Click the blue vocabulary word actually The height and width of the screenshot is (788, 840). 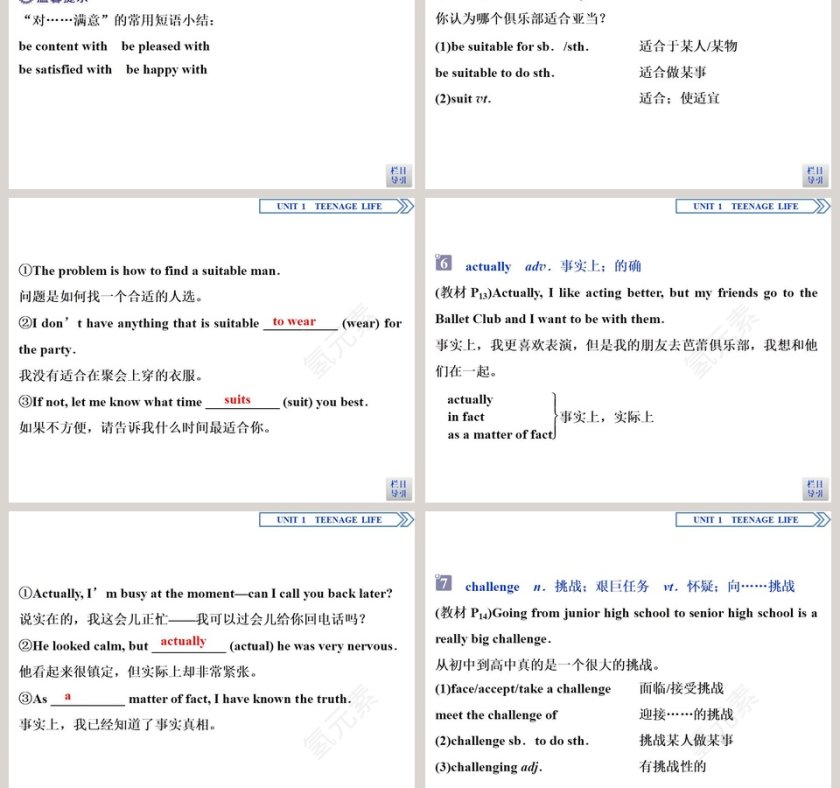(x=487, y=266)
